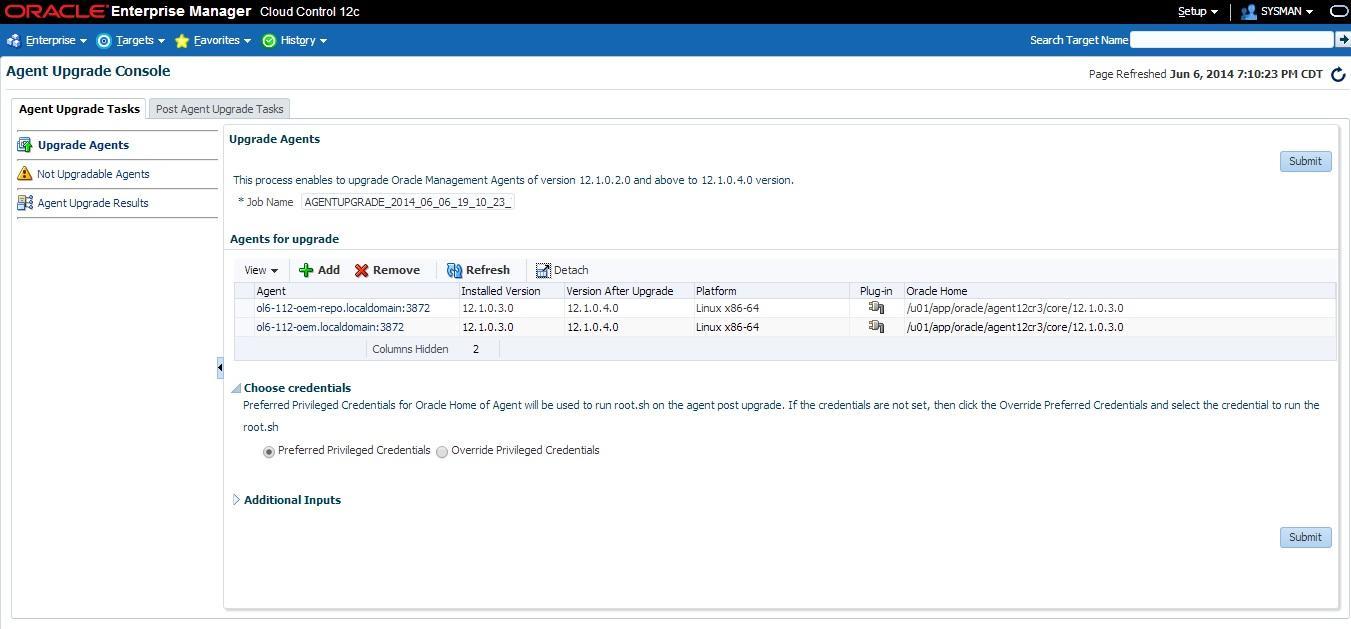Screen dimensions: 1351x629
Task: Click the Upgrade Agents sidebar icon
Action: 25,145
